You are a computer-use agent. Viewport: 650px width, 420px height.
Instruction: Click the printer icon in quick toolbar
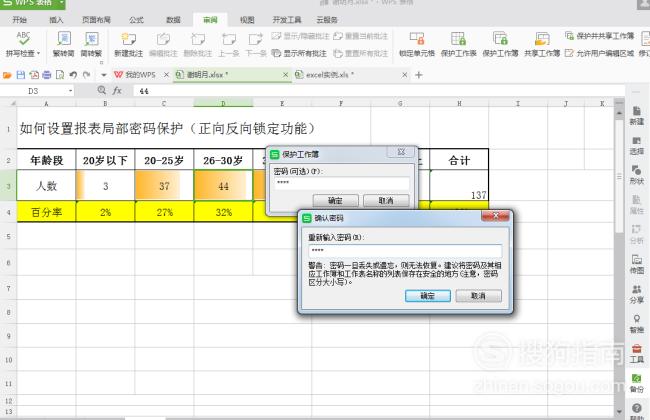click(x=47, y=75)
